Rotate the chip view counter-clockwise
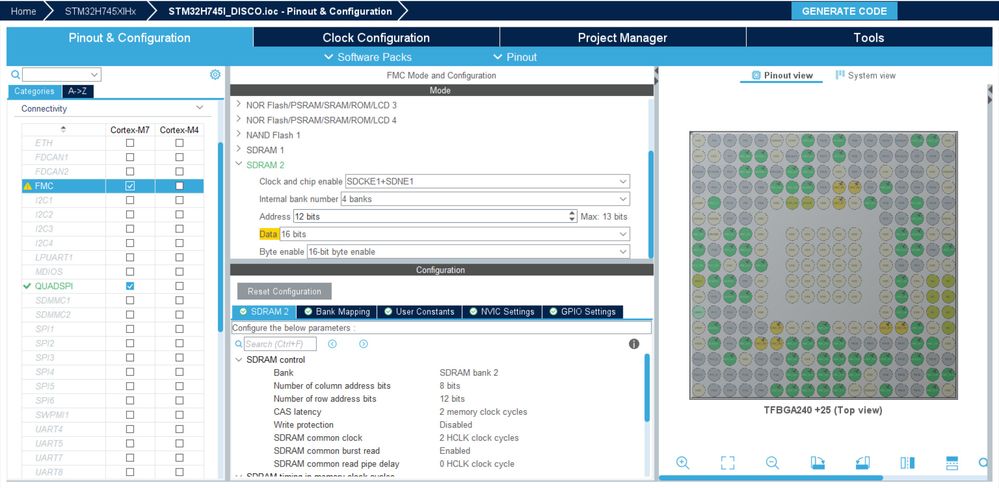 tap(862, 463)
